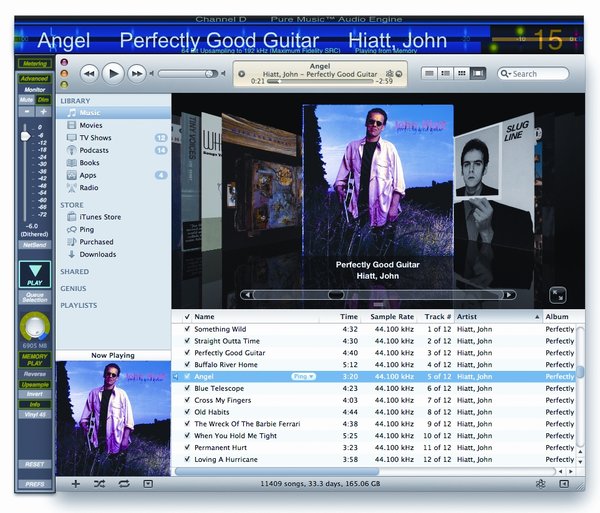
Task: Click the round Play button in toolbar
Action: pos(113,73)
